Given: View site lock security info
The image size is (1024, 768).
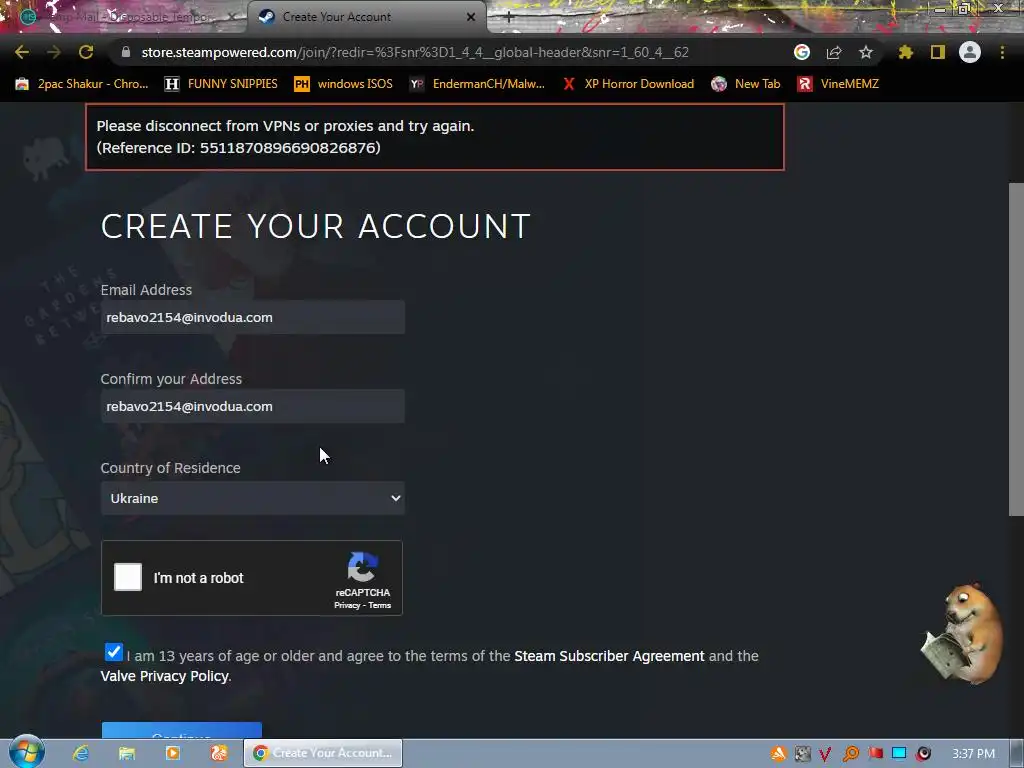Looking at the screenshot, I should click(x=126, y=52).
